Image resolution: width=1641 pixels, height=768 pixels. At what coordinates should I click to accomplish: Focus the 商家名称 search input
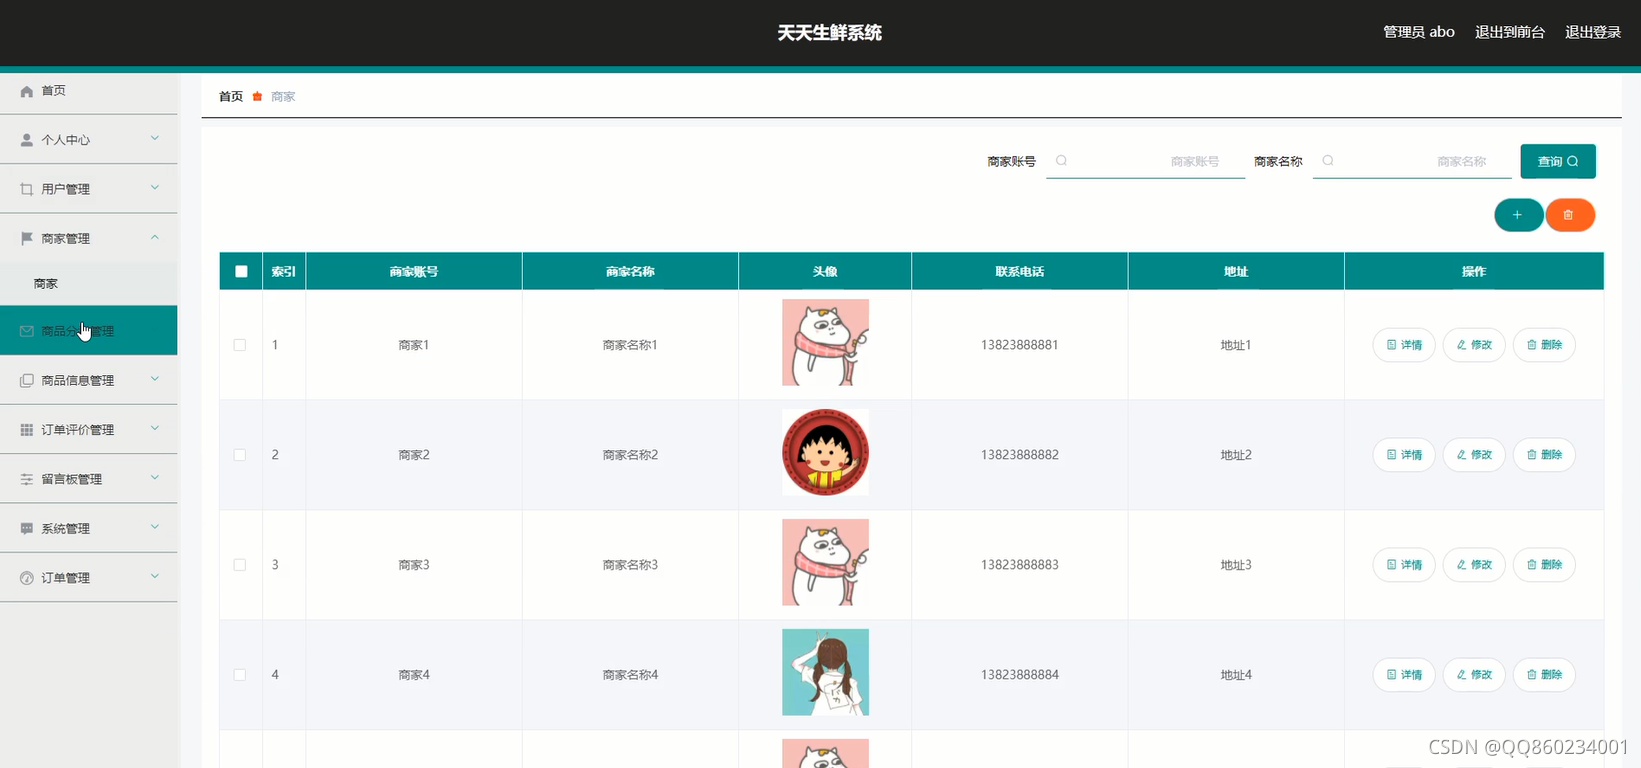(x=1412, y=161)
